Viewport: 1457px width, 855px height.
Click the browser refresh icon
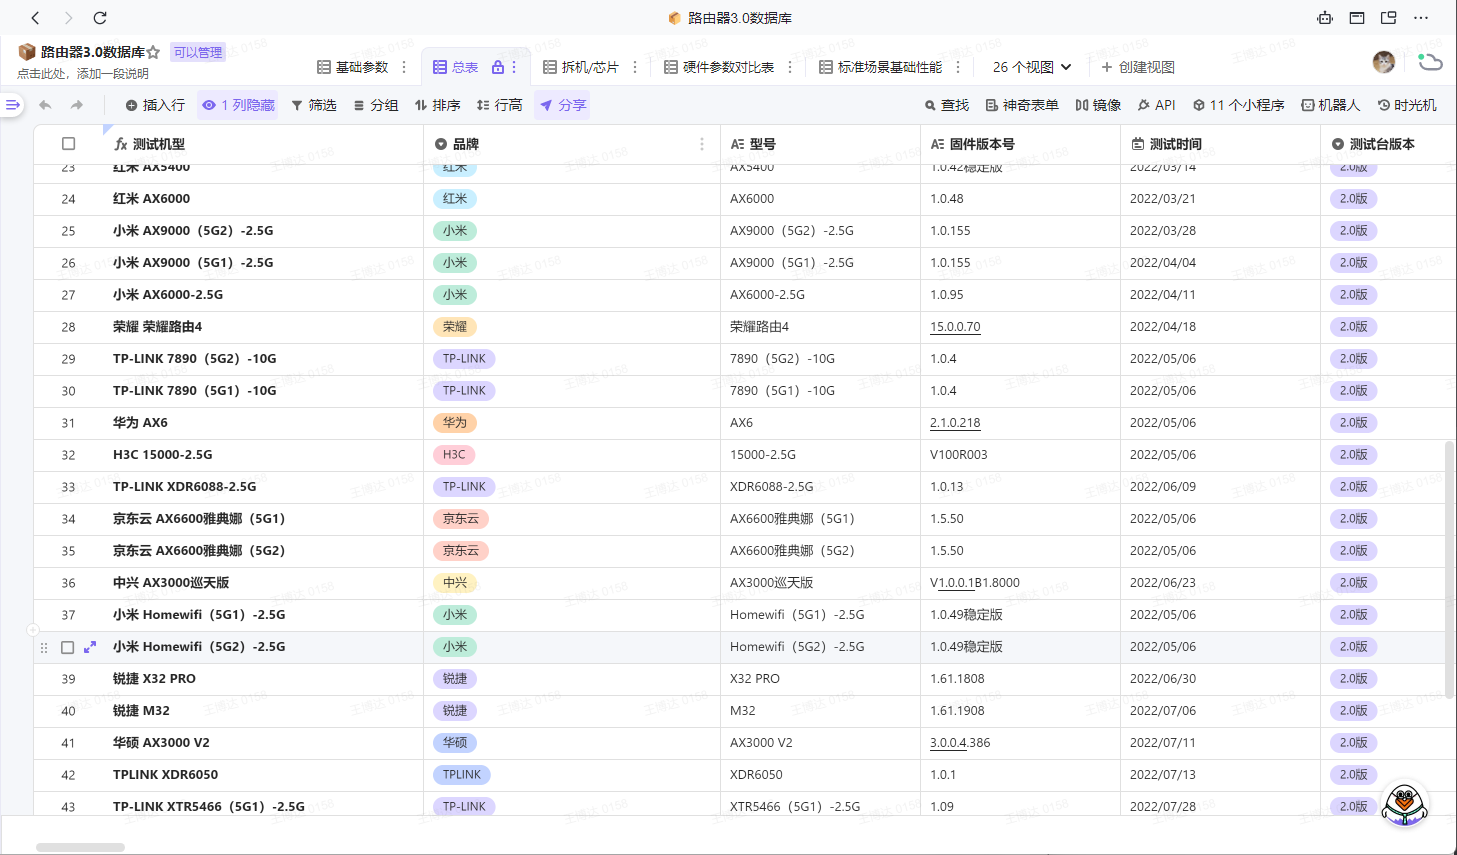[100, 18]
